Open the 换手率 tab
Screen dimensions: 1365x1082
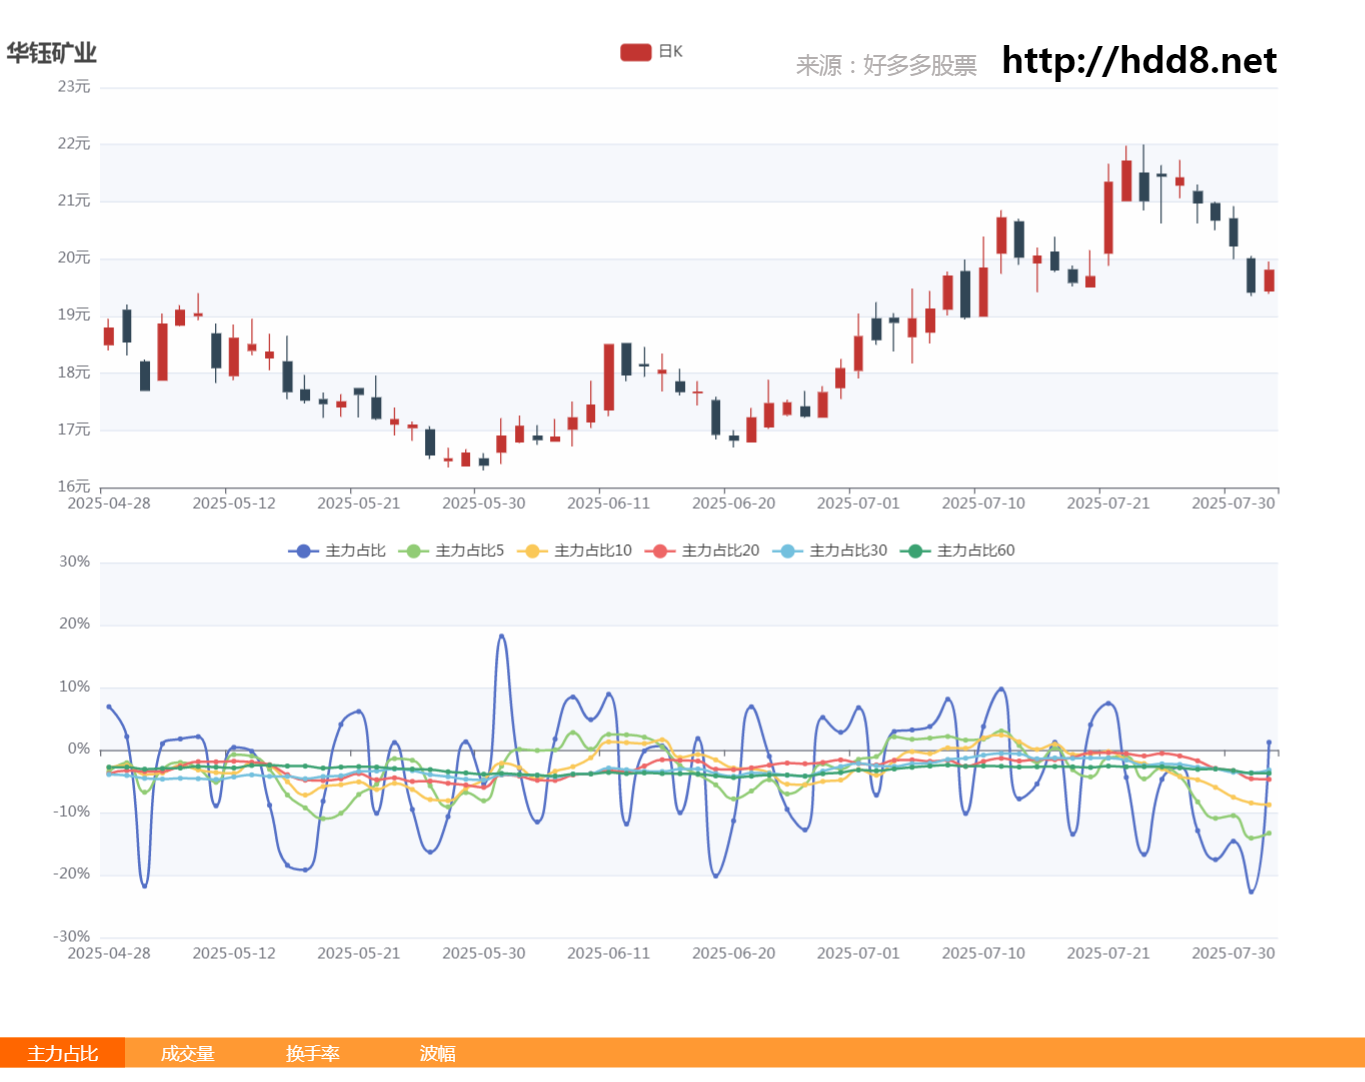click(312, 1053)
